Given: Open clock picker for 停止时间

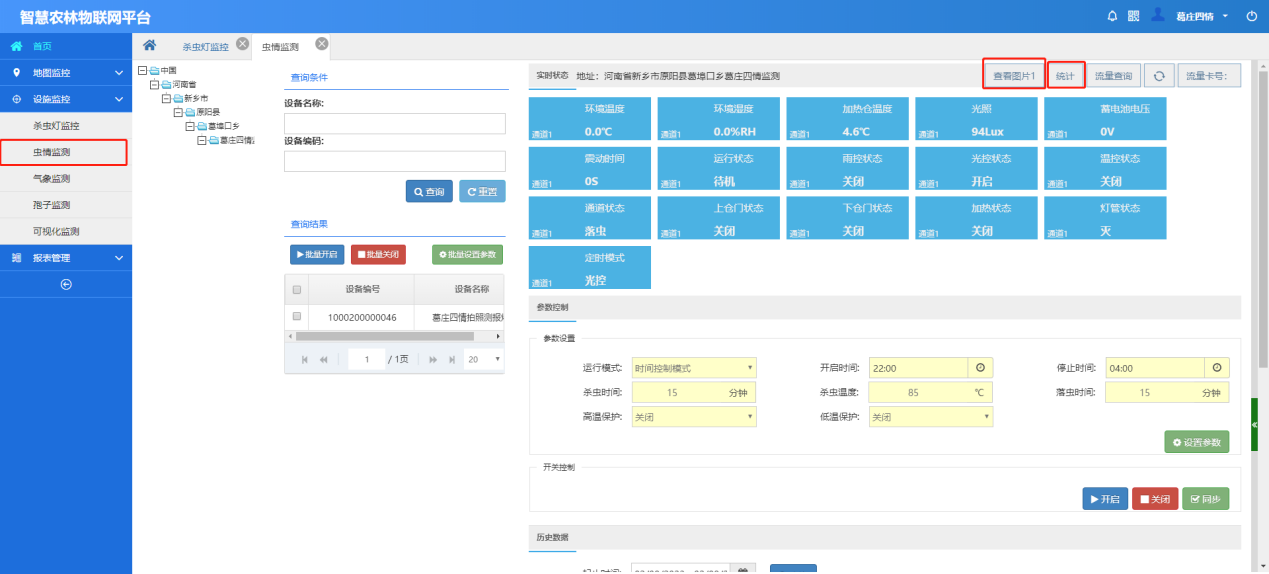Looking at the screenshot, I should pos(1216,368).
